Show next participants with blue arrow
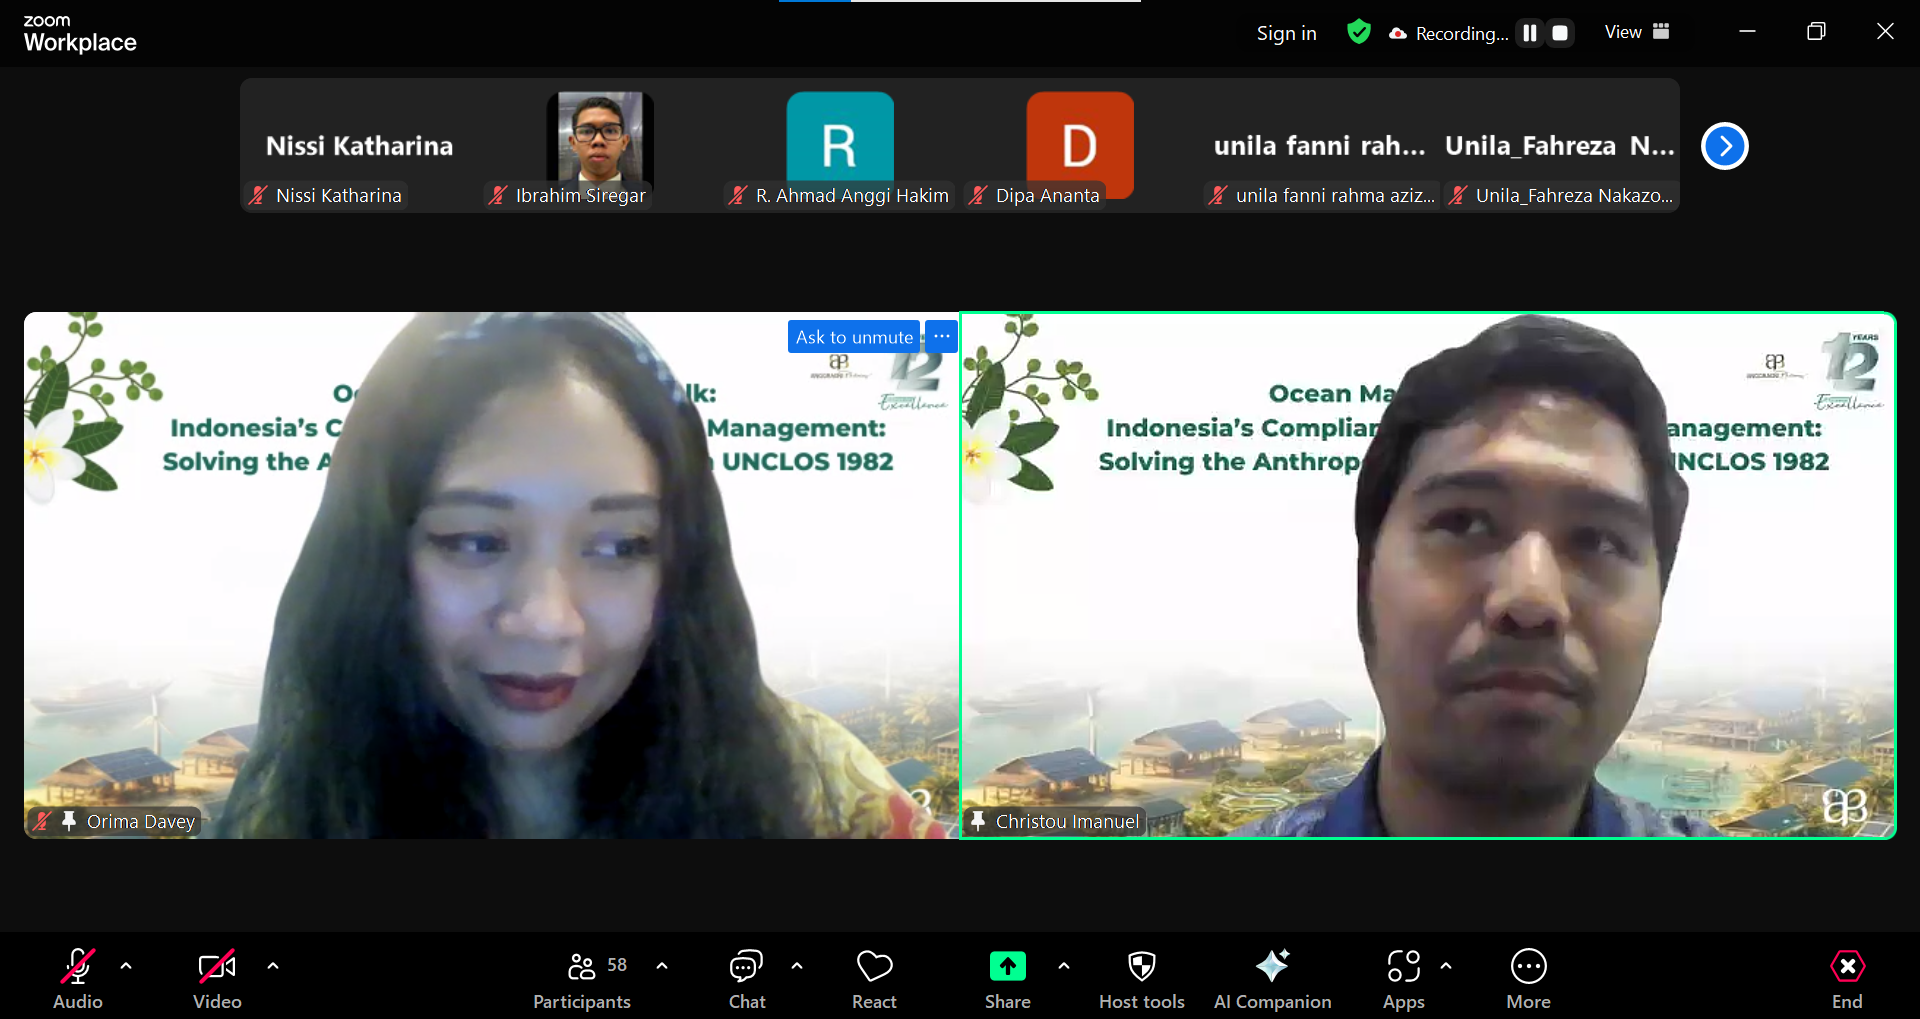The height and width of the screenshot is (1019, 1920). pos(1725,146)
